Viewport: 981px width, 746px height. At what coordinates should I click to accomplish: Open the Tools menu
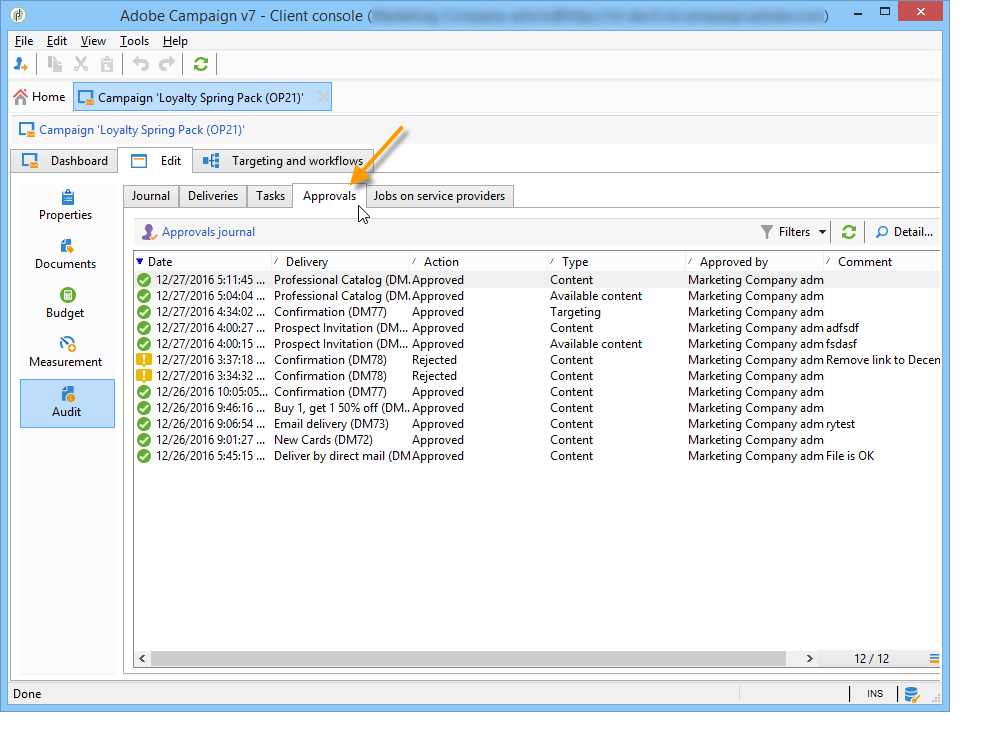tap(135, 41)
